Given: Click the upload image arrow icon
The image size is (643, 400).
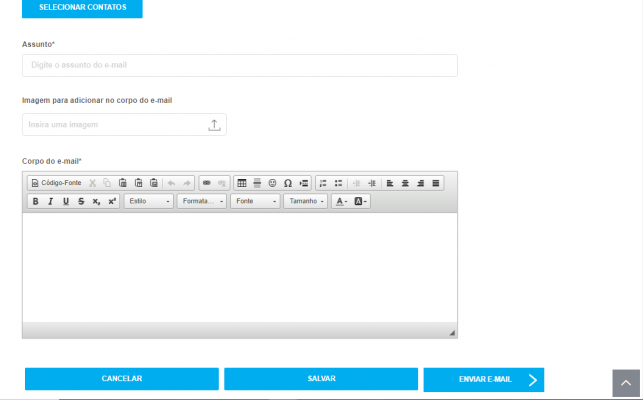Looking at the screenshot, I should tap(214, 125).
